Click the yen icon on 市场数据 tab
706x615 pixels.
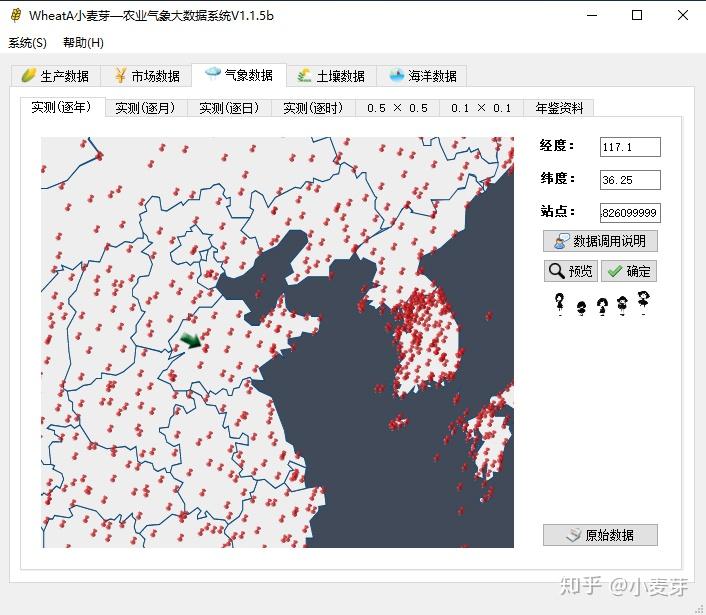[x=120, y=75]
